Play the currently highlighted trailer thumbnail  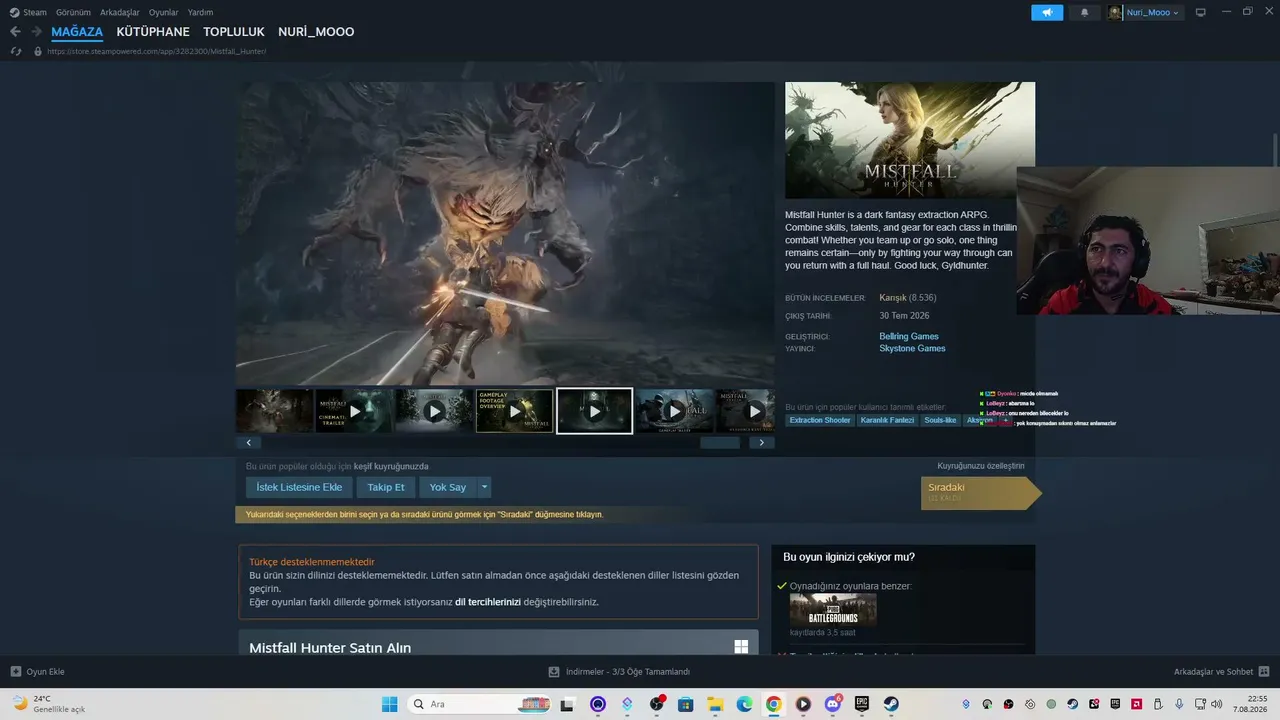coord(594,411)
